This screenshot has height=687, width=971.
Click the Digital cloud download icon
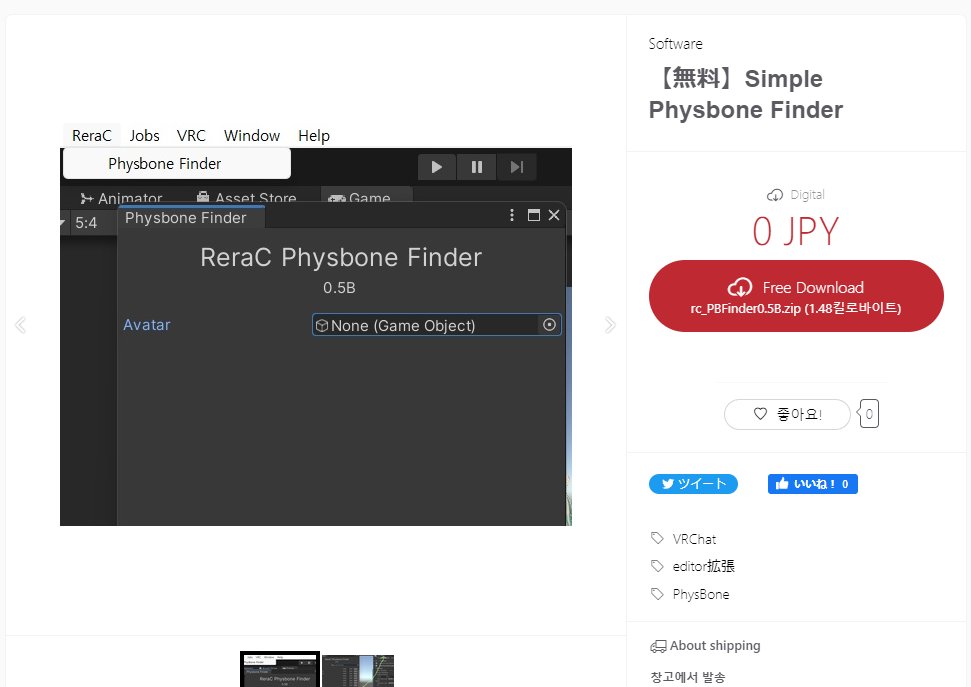[775, 195]
